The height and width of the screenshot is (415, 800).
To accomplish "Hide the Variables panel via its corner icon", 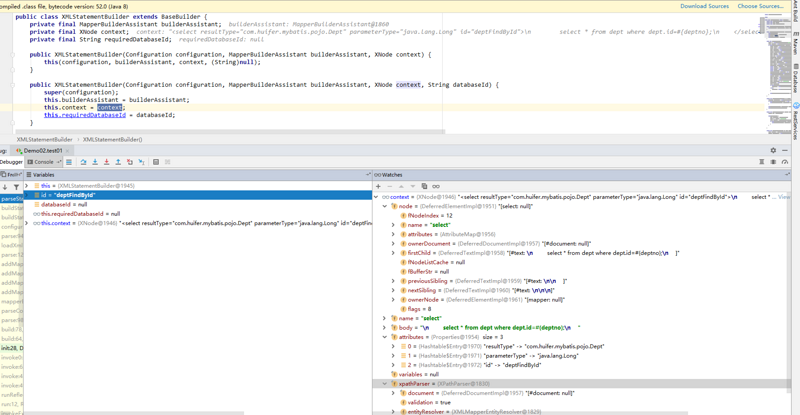I will (x=368, y=175).
